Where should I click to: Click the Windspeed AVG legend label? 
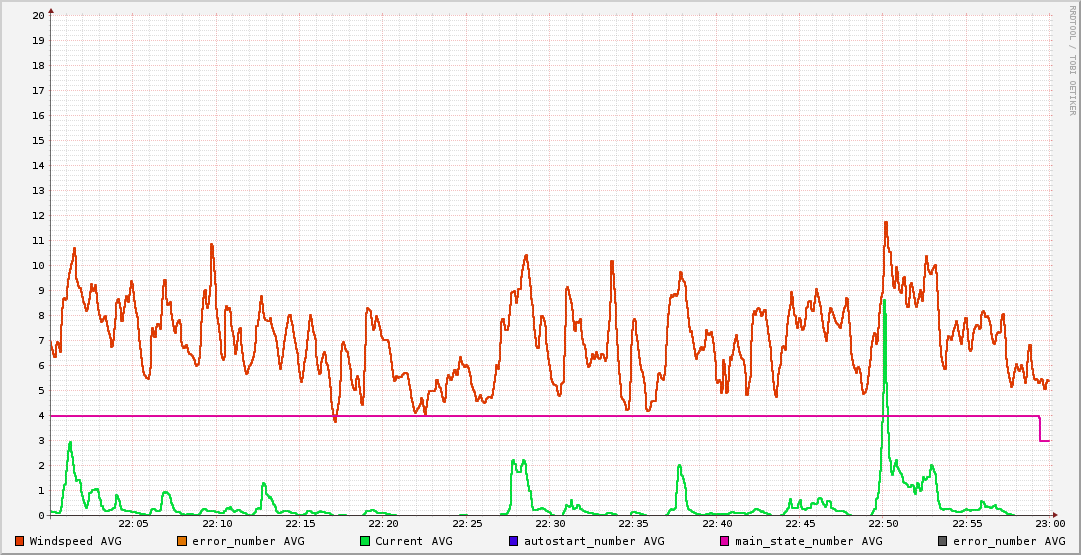(75, 541)
